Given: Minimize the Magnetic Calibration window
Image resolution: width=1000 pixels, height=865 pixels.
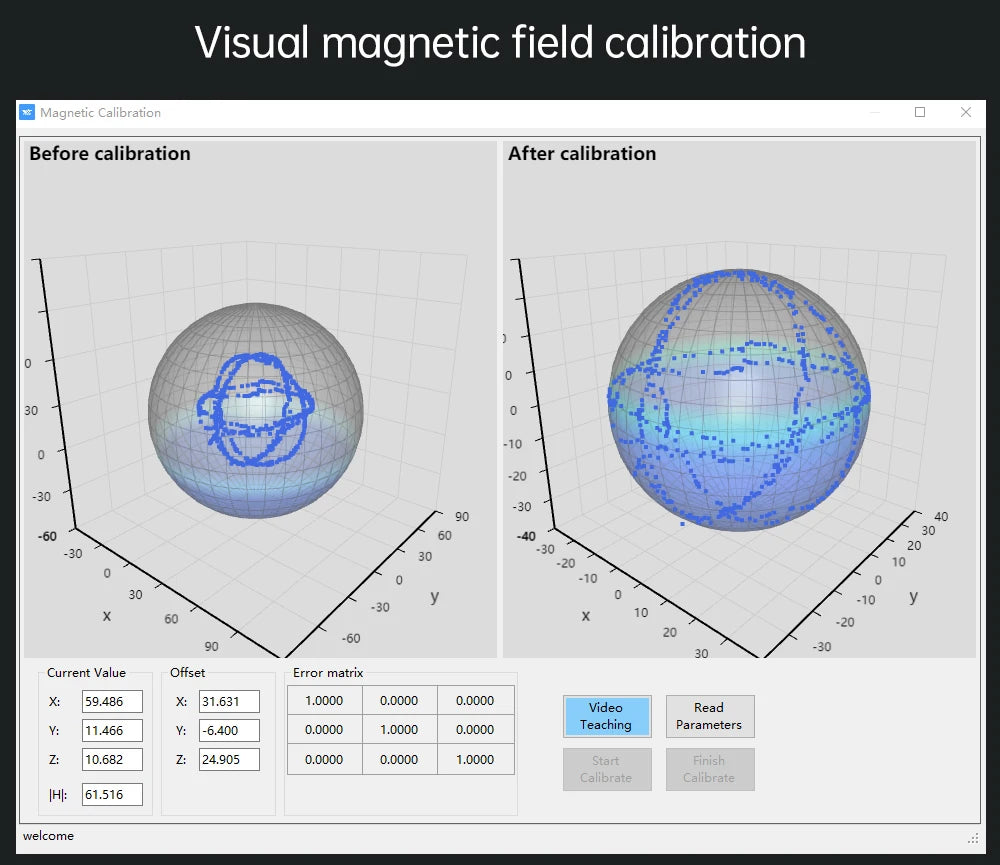Looking at the screenshot, I should pyautogui.click(x=875, y=112).
